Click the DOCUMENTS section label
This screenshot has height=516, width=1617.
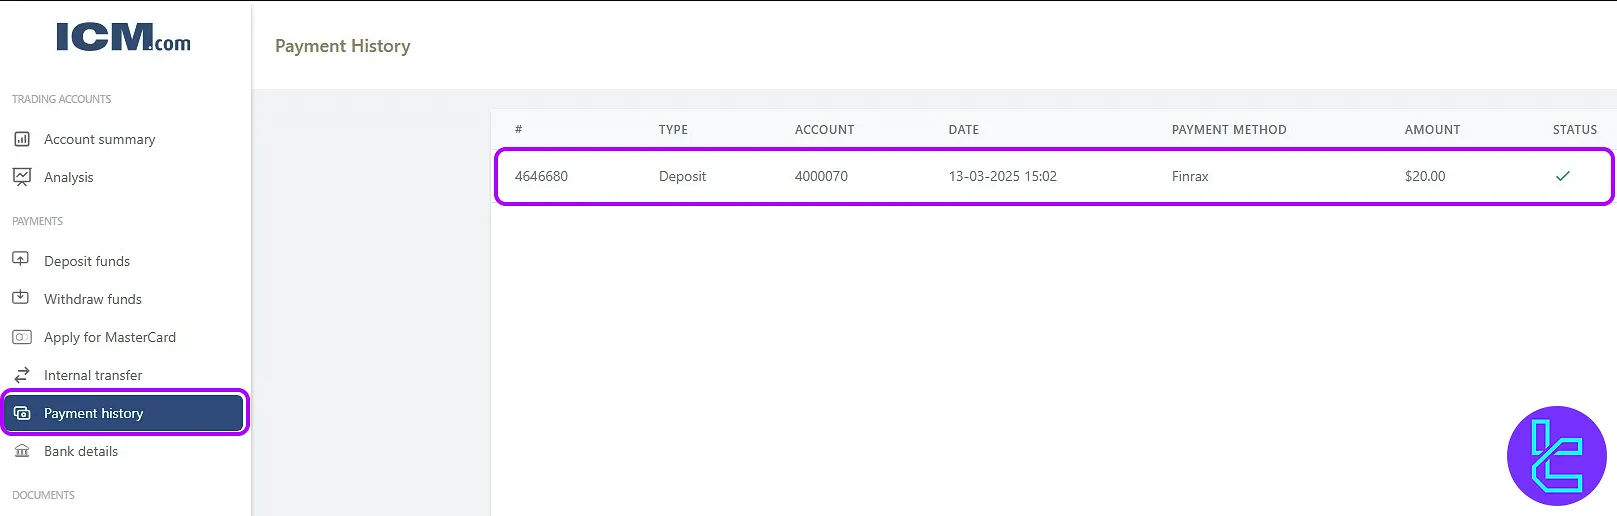pyautogui.click(x=44, y=495)
